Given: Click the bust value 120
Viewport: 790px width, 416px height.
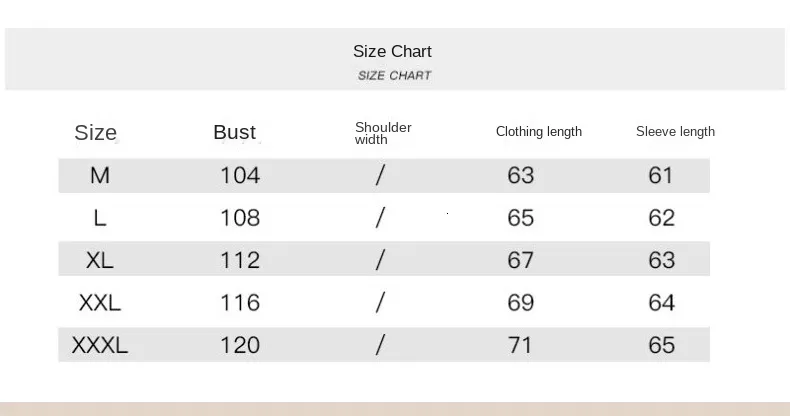Looking at the screenshot, I should tap(240, 346).
